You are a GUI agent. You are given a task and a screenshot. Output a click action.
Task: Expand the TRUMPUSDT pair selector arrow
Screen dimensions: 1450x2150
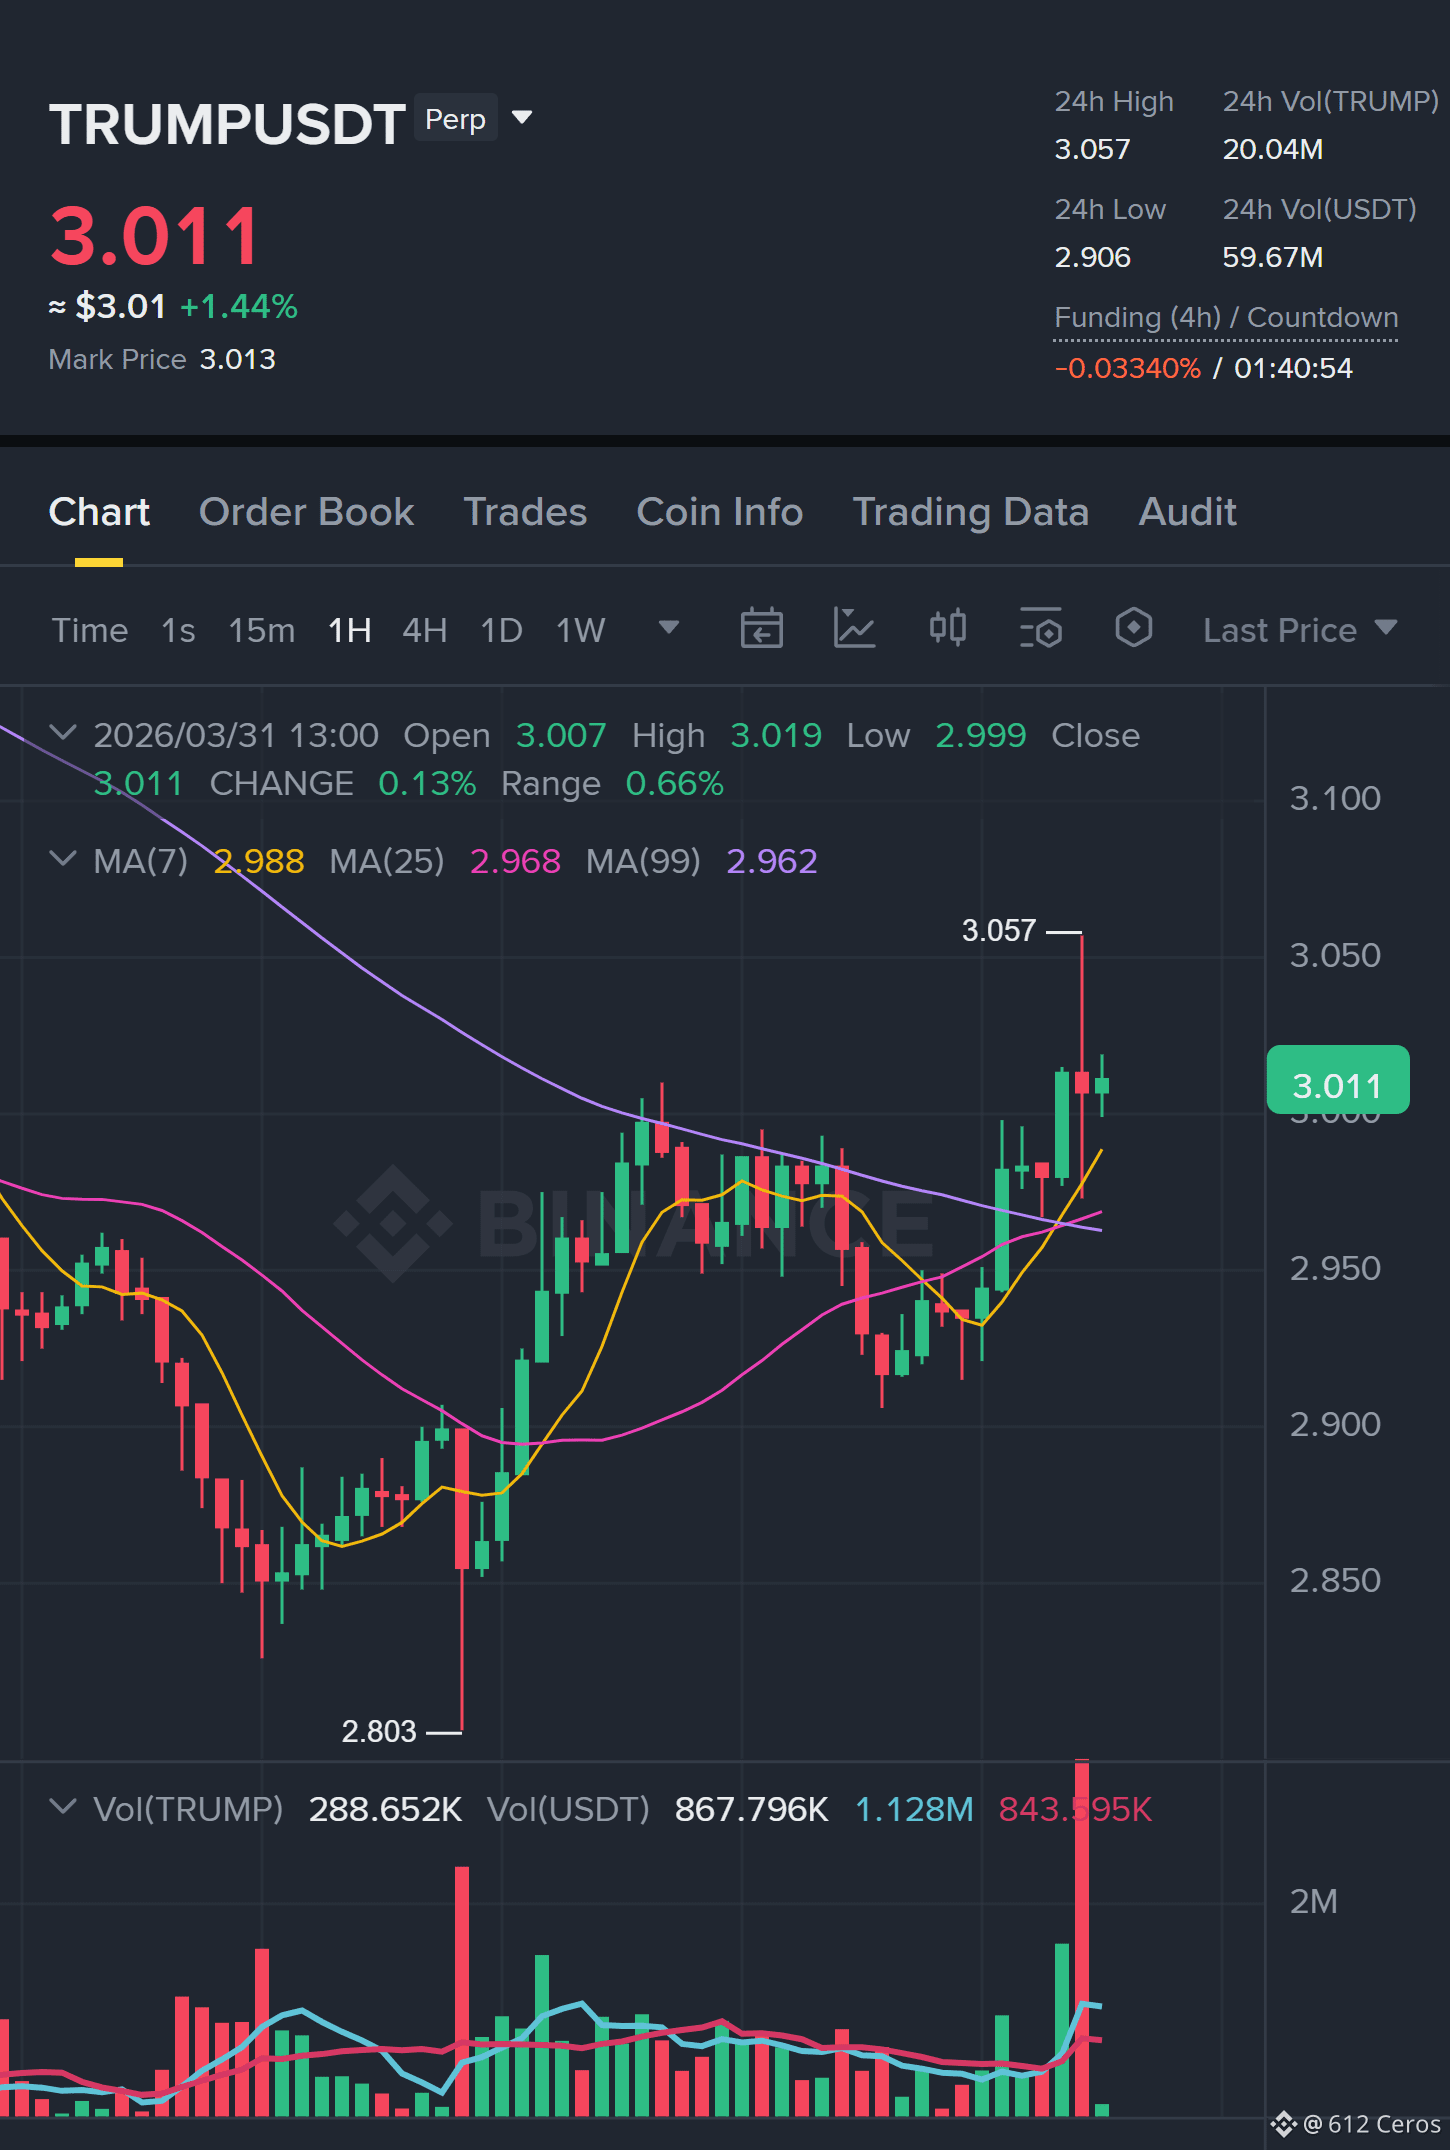click(521, 118)
